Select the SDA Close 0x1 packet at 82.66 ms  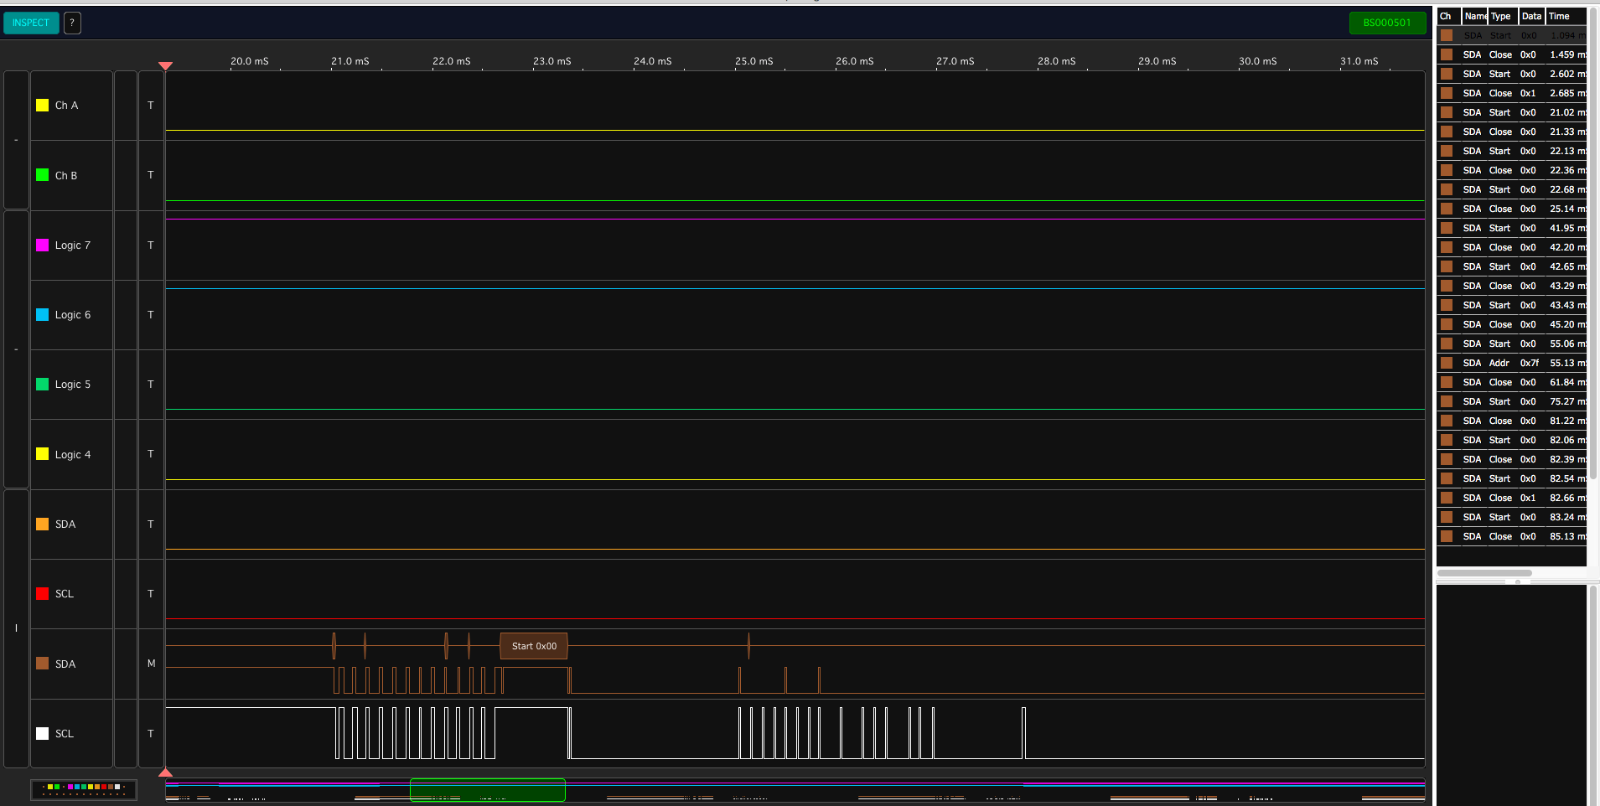point(1512,498)
